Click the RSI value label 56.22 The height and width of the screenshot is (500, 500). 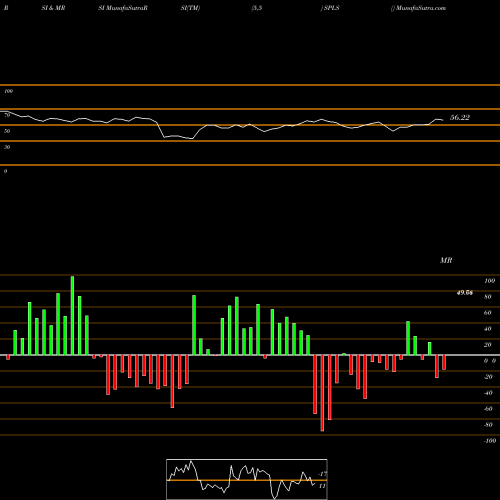(460, 117)
